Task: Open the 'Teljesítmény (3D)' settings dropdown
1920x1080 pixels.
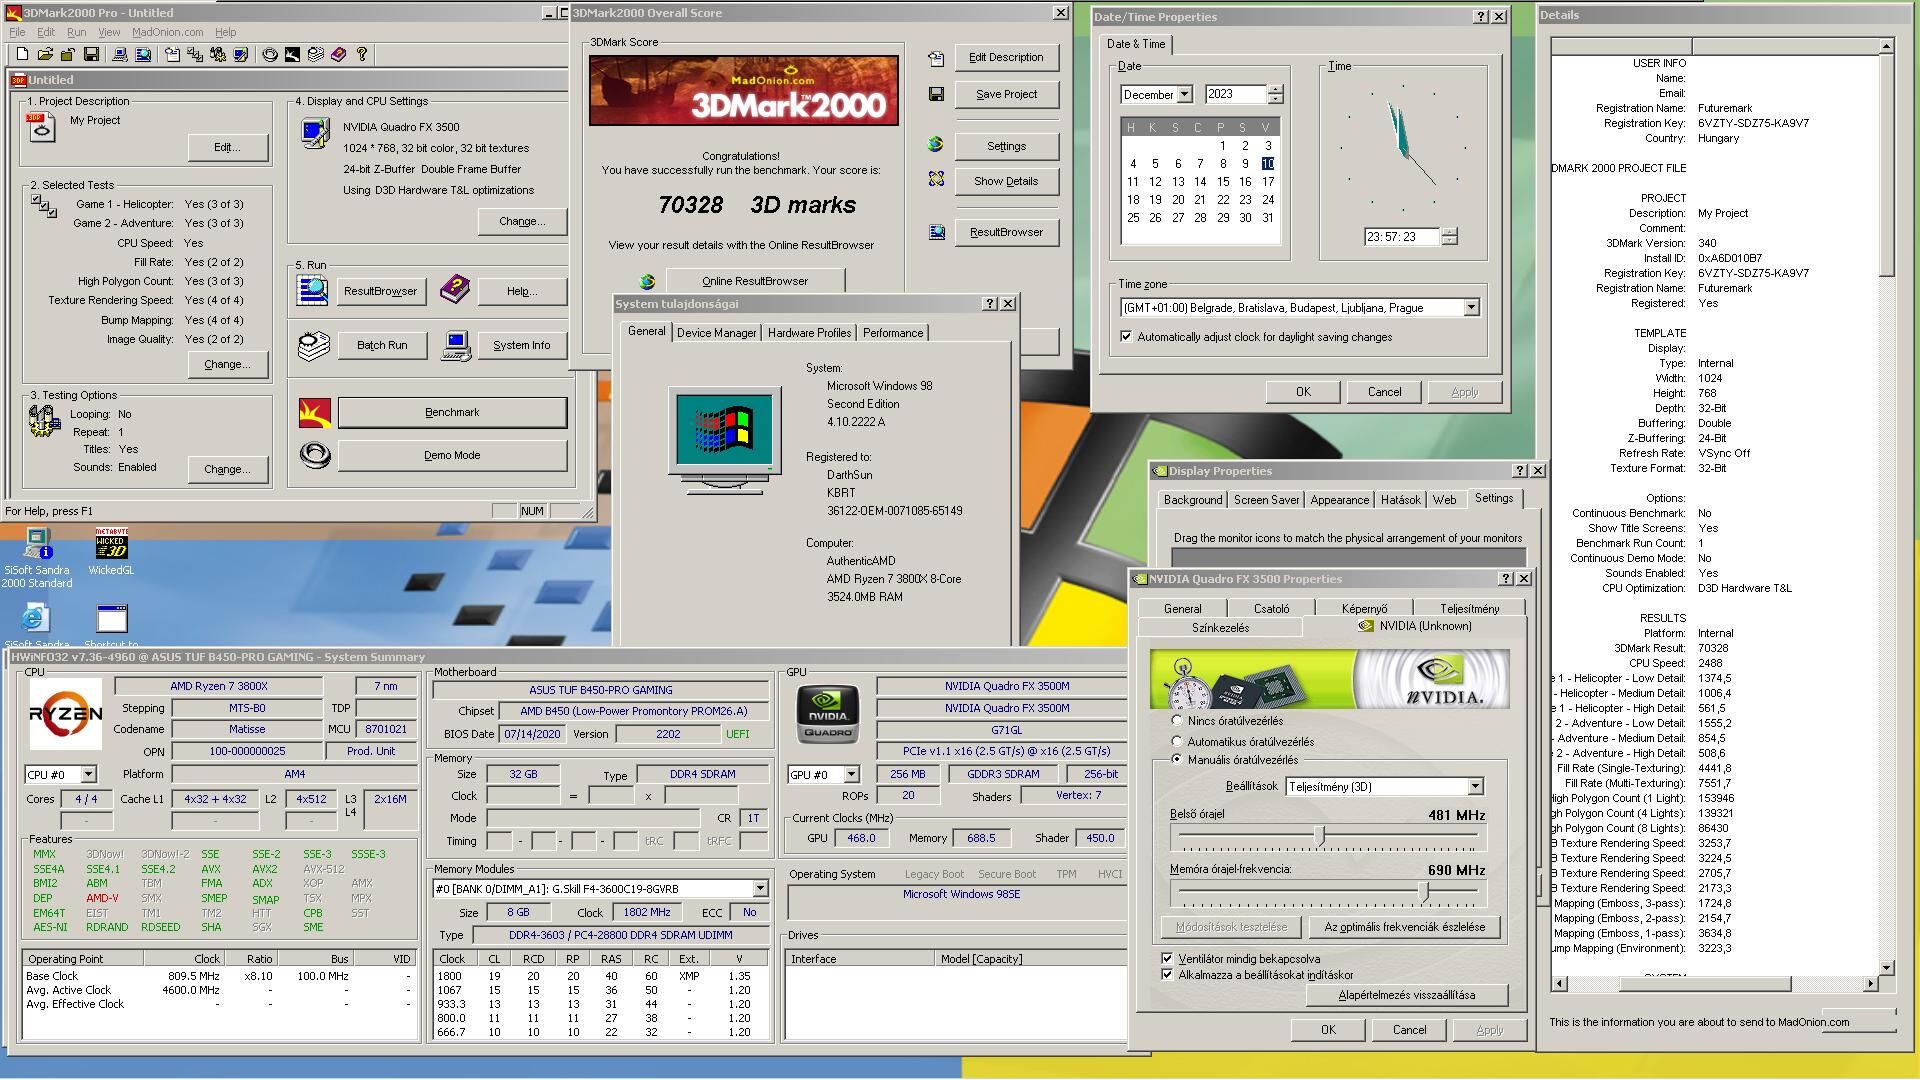Action: 1475,786
